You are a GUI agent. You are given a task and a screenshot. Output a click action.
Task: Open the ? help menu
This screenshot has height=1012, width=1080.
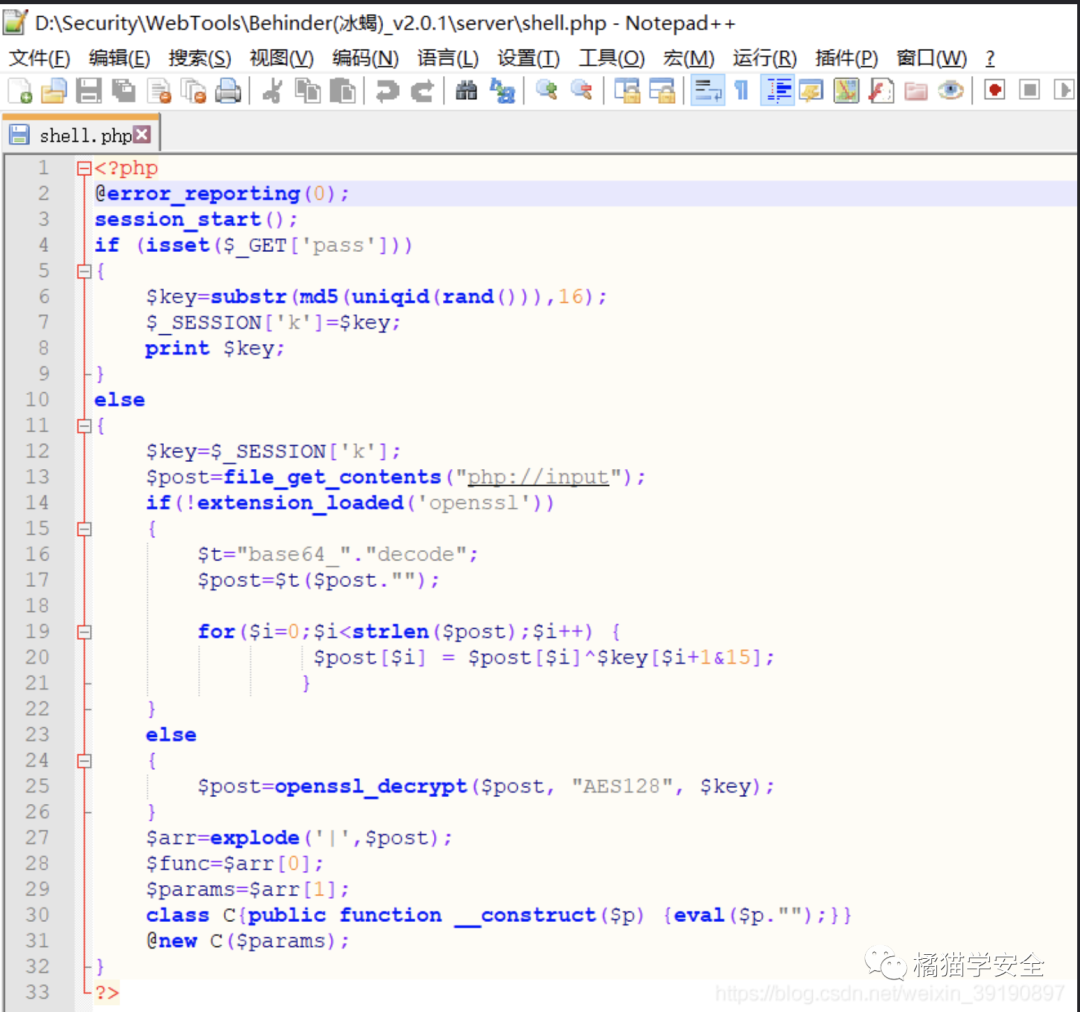pos(990,58)
